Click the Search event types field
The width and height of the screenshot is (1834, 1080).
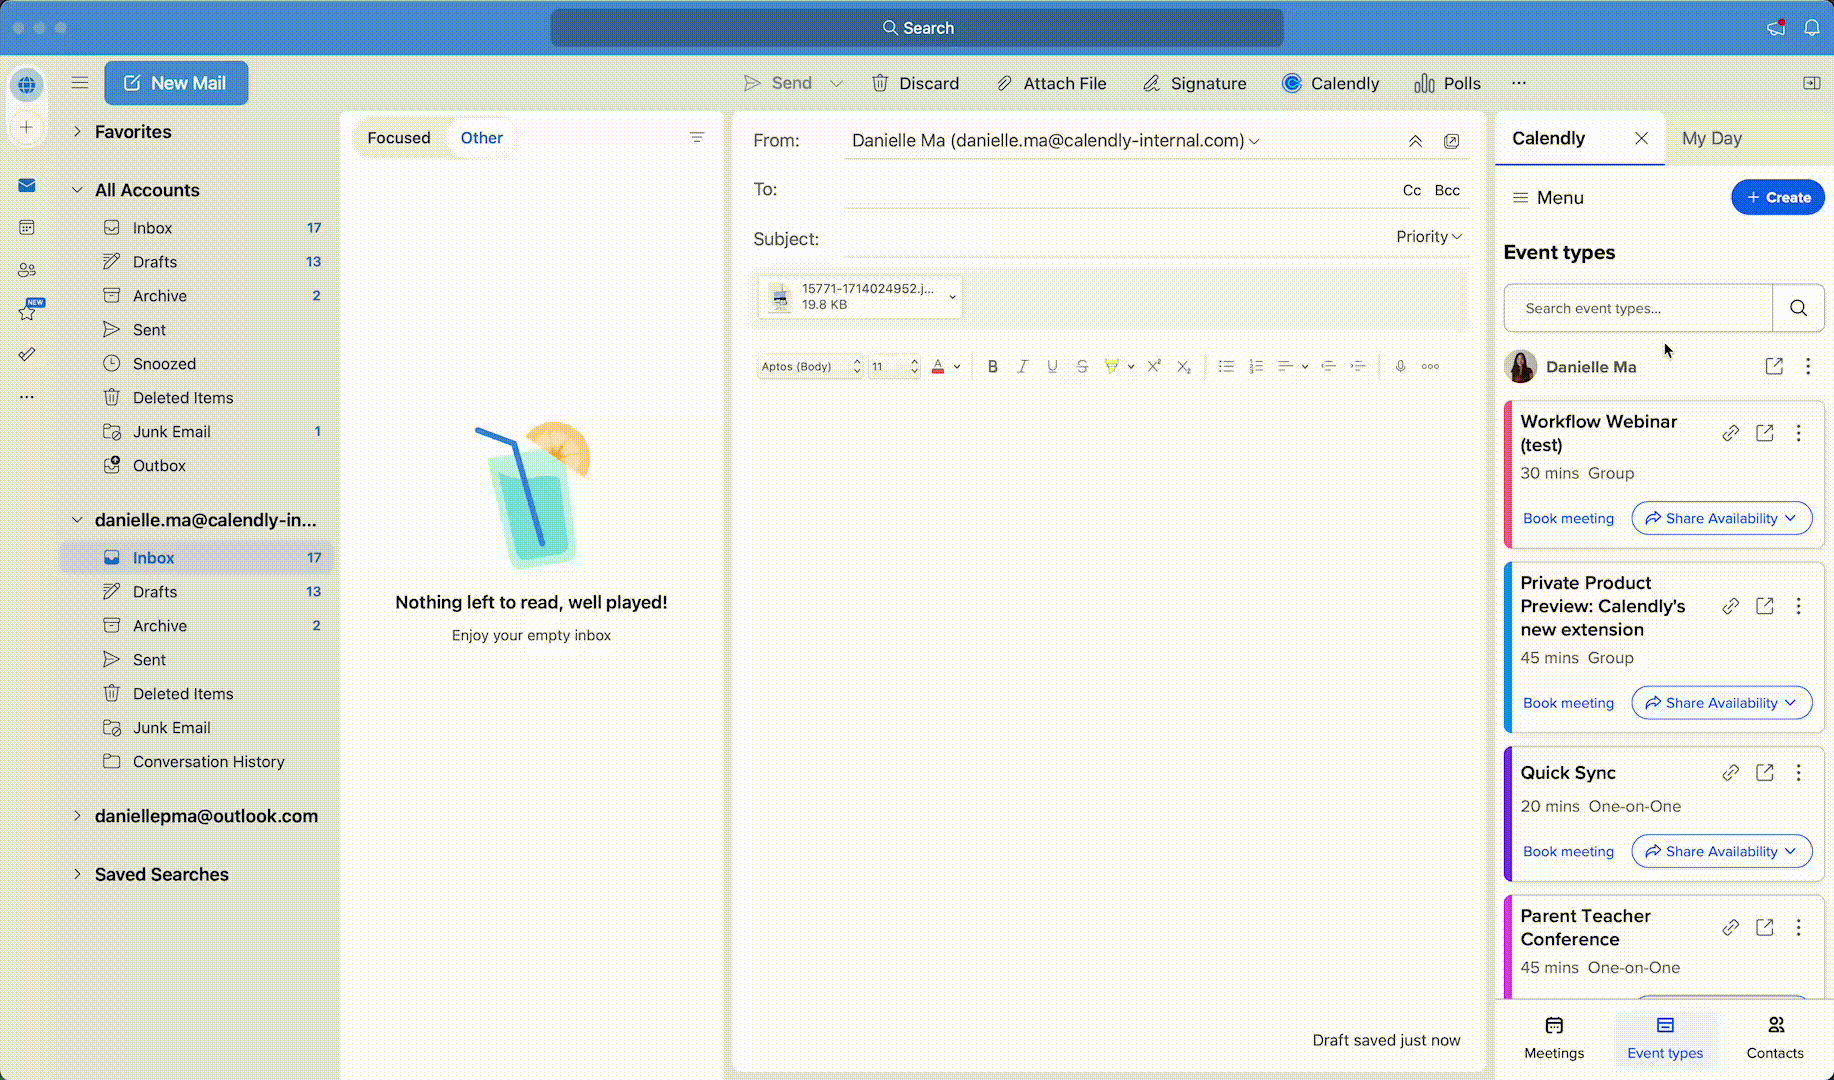tap(1638, 308)
